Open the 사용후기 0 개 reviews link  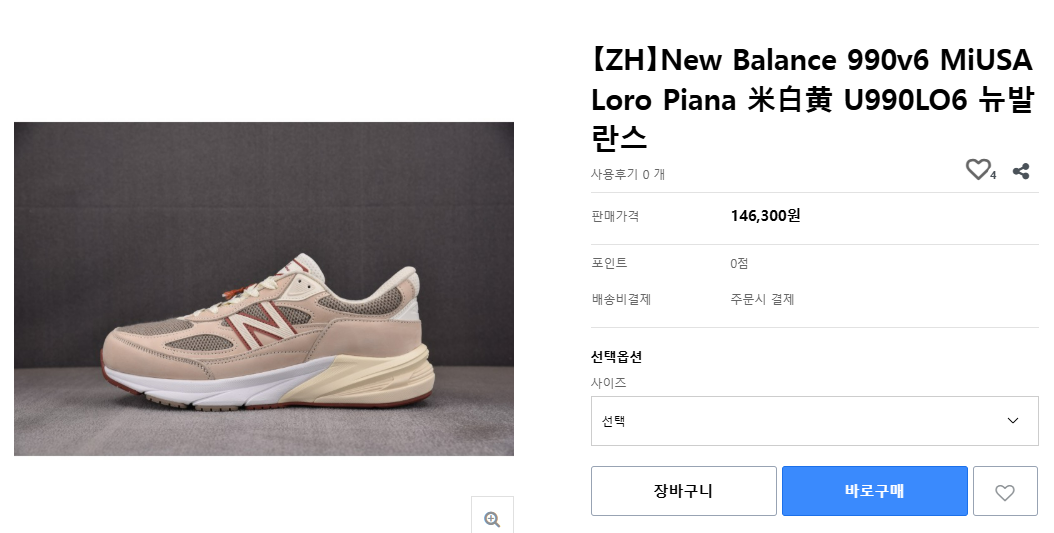pyautogui.click(x=628, y=174)
